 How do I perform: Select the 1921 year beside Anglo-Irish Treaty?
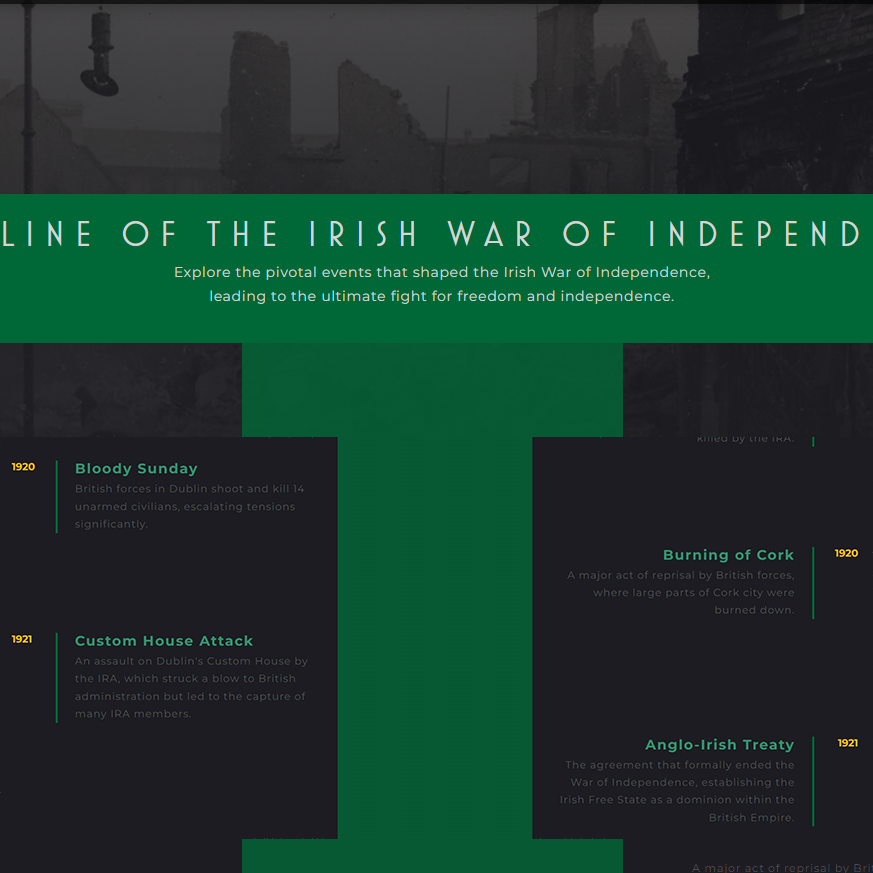[848, 743]
